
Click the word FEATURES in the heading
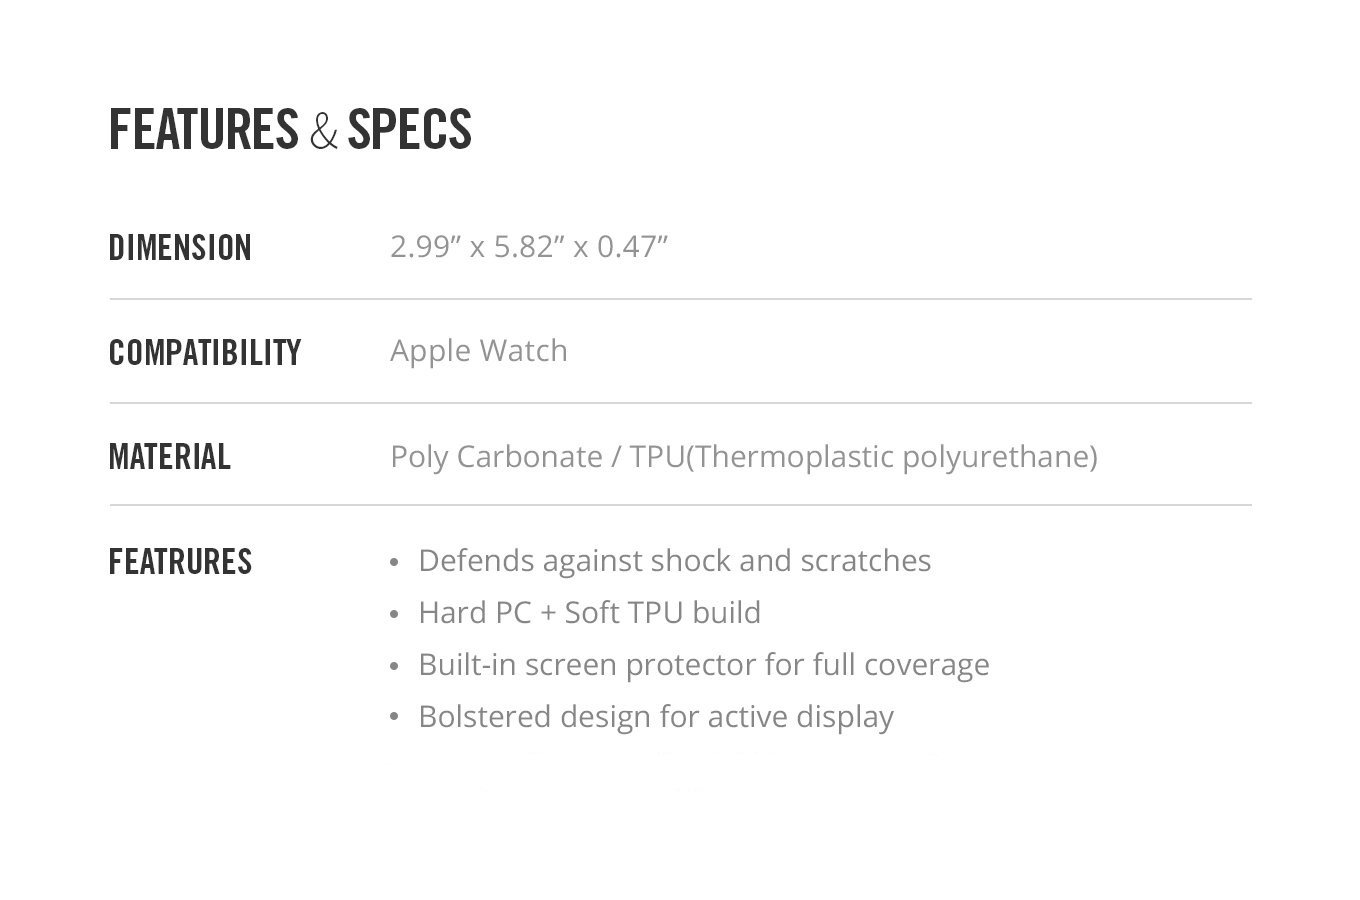(204, 130)
